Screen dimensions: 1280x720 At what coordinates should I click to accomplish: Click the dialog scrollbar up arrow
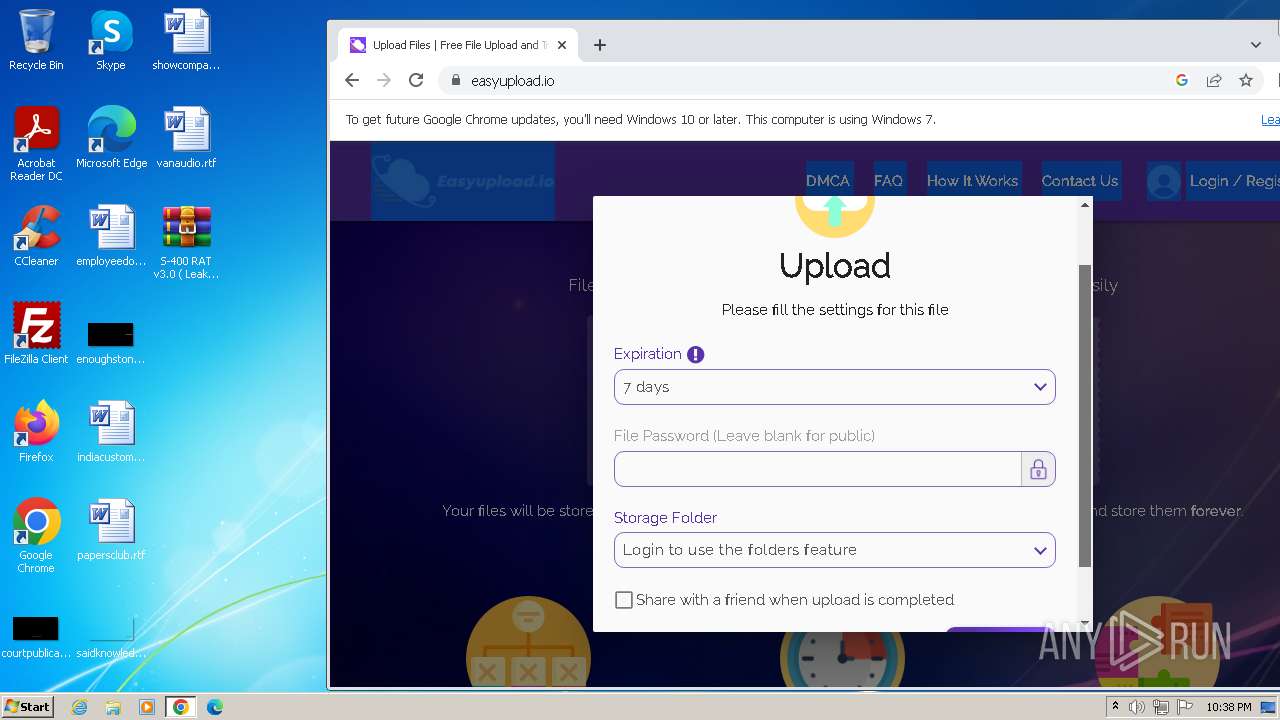point(1084,204)
